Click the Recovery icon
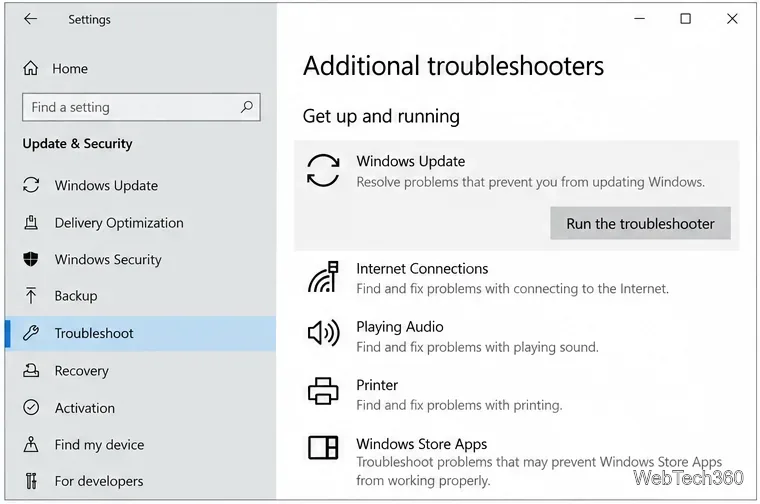Viewport: 760px width, 504px height. click(x=31, y=370)
